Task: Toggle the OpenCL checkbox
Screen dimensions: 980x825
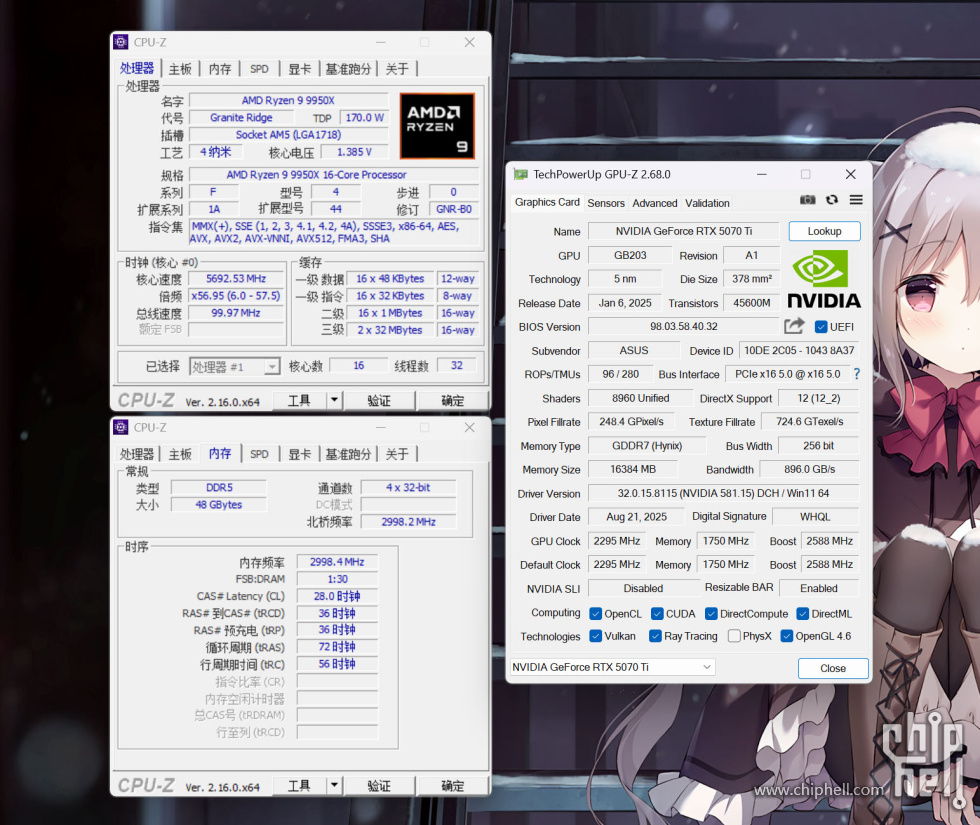Action: click(596, 614)
